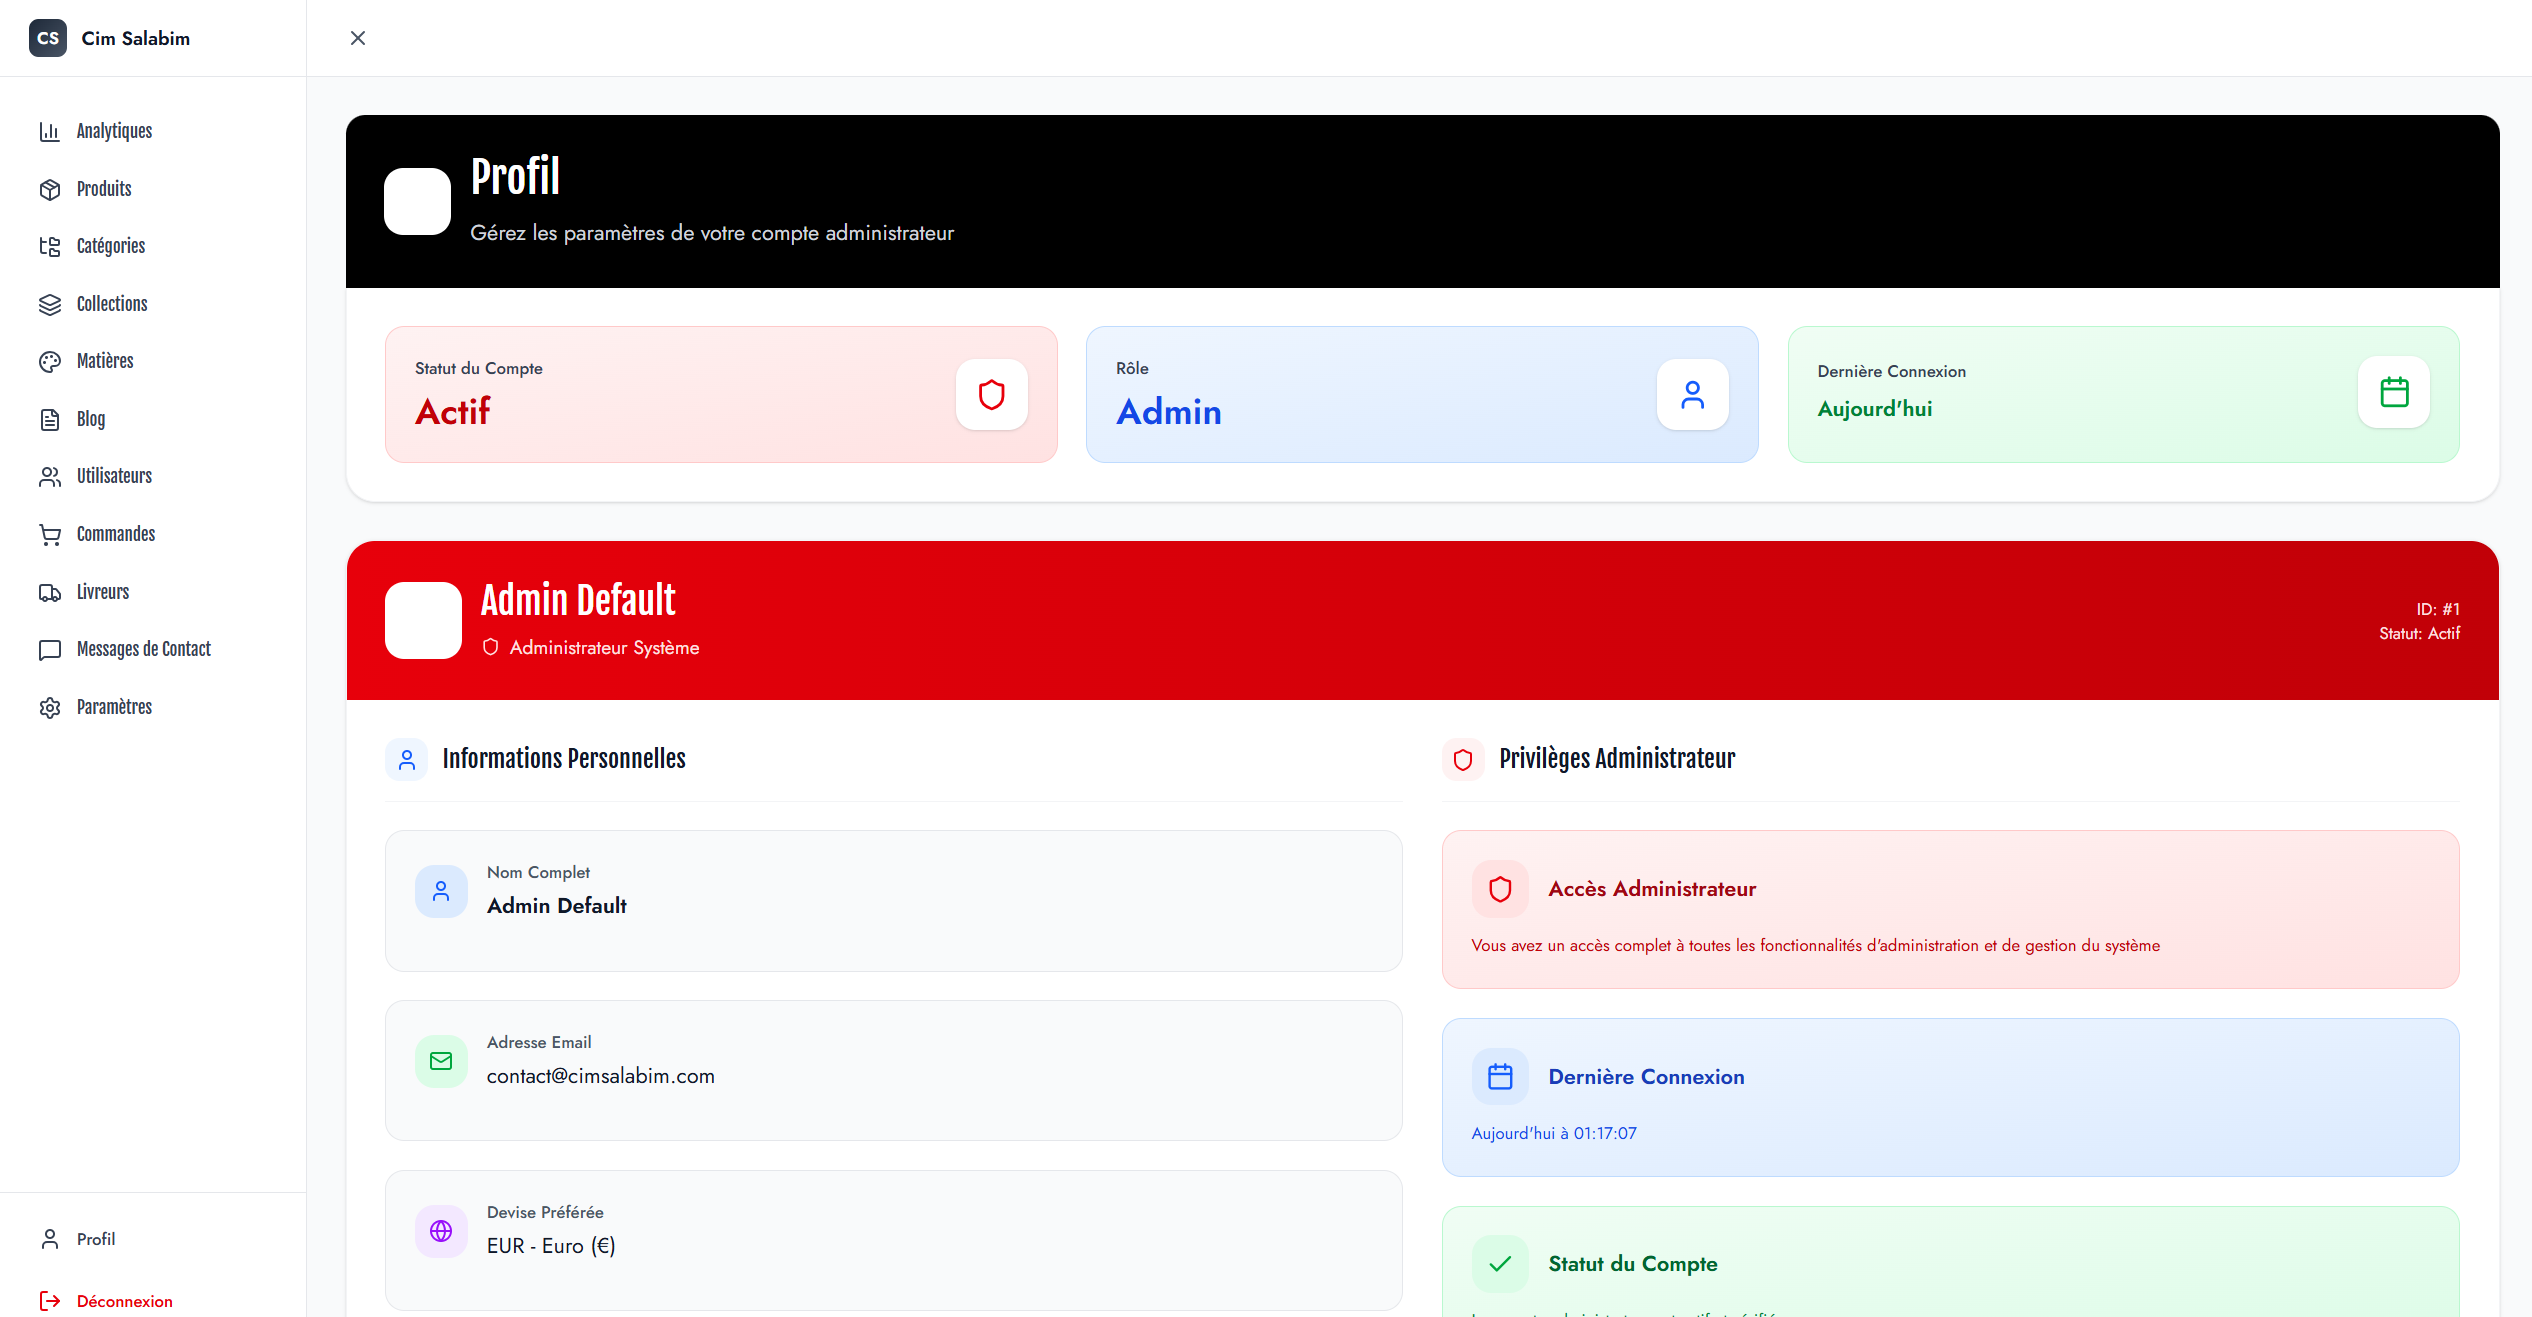Image resolution: width=2532 pixels, height=1317 pixels.
Task: Click the contact@cimsalabim.com email field
Action: (600, 1076)
